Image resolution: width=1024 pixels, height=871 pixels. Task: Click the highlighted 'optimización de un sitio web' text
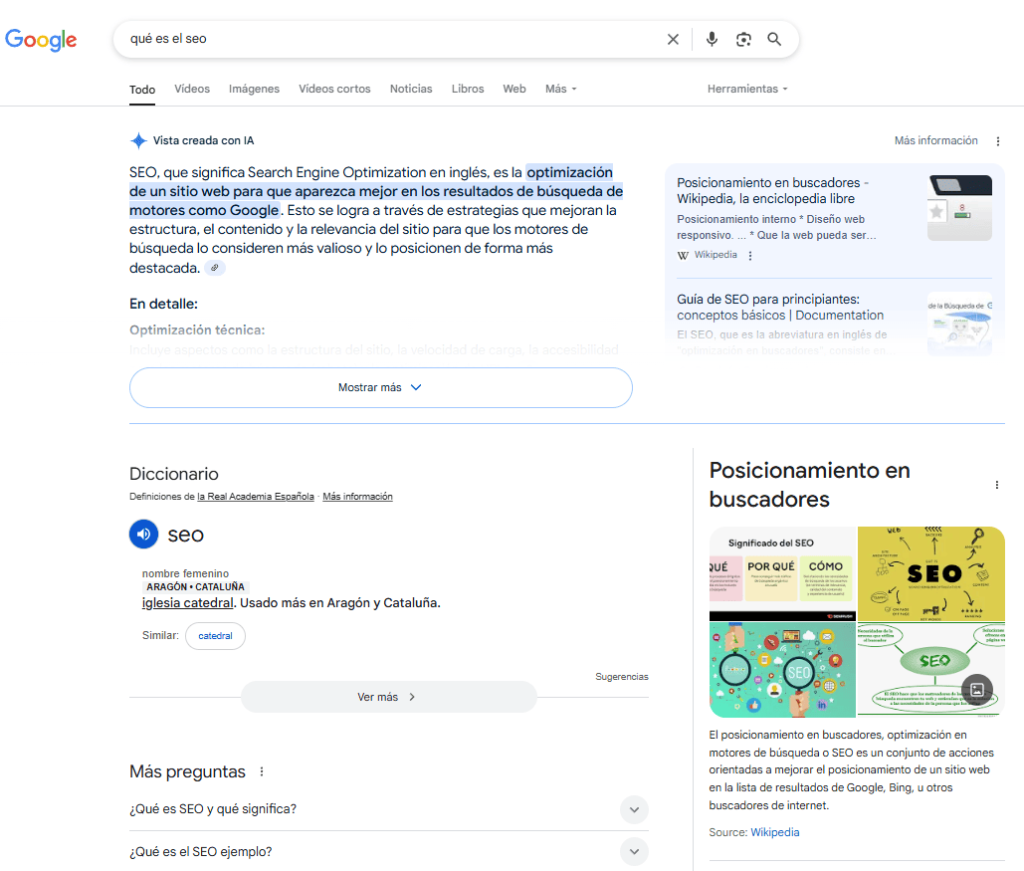click(376, 191)
